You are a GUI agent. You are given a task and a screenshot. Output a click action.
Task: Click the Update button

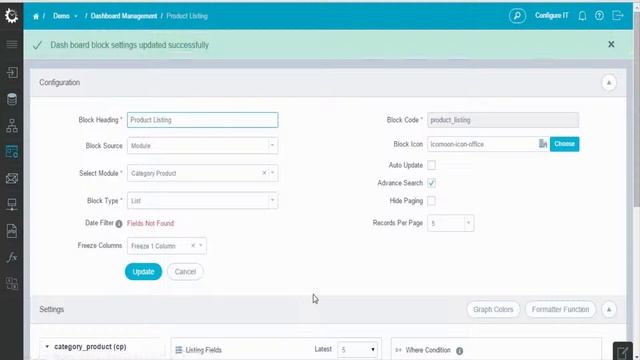click(143, 271)
